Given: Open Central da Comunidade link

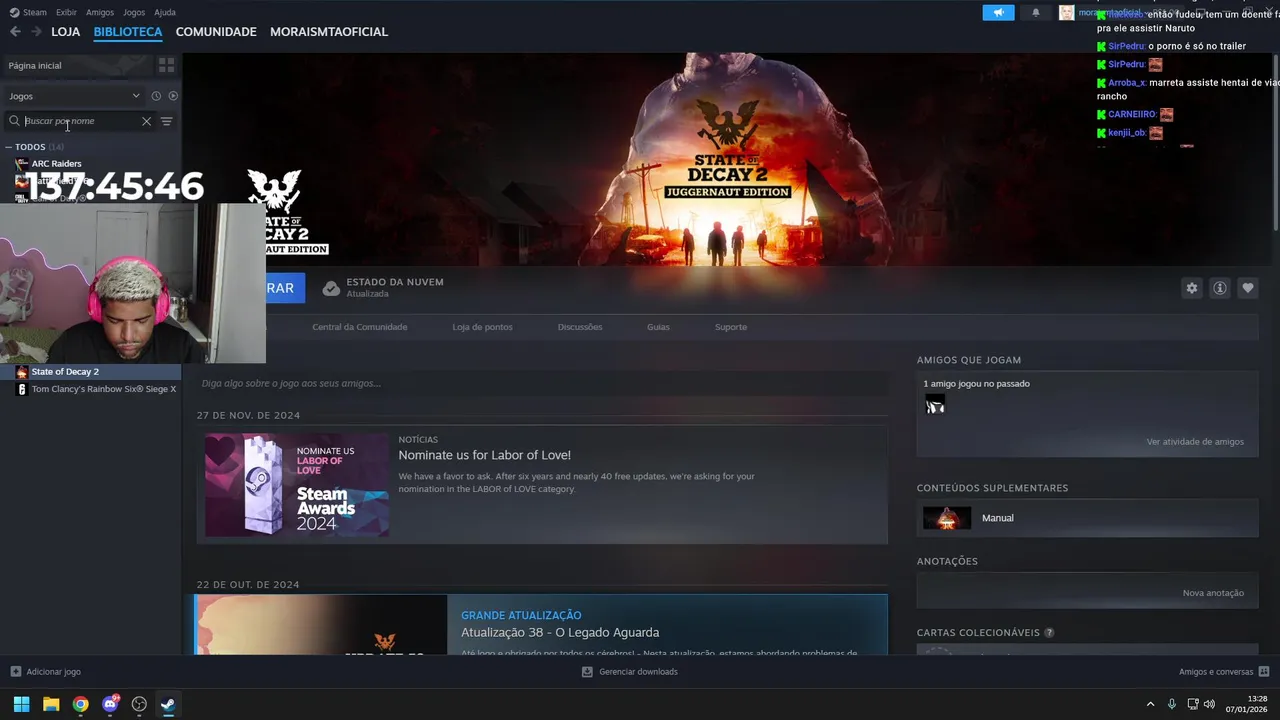Looking at the screenshot, I should click(359, 327).
